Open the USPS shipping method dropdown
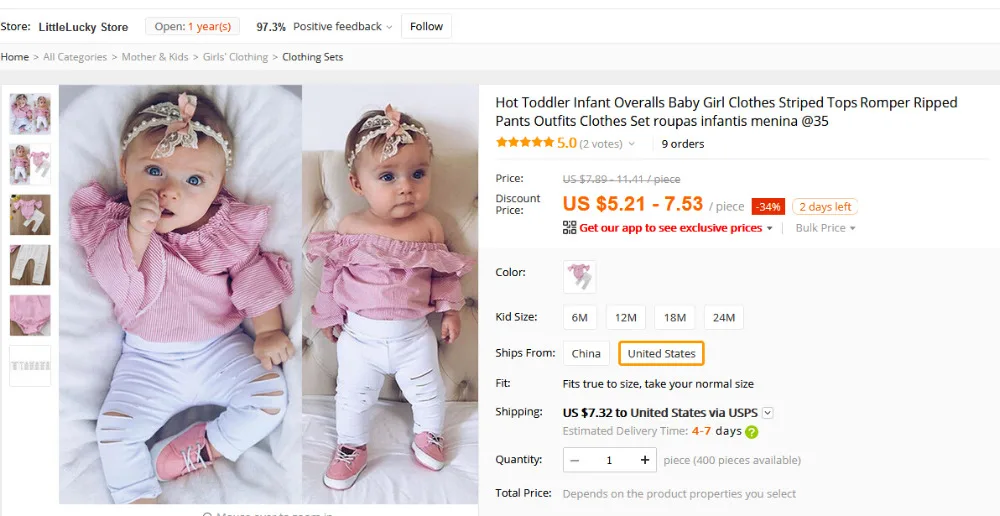 tap(768, 413)
